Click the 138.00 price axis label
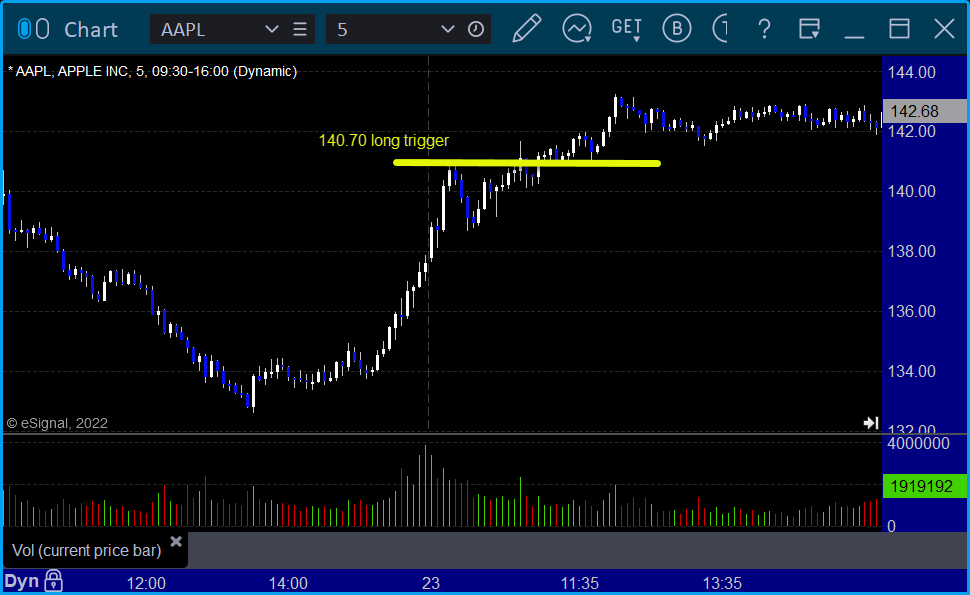Viewport: 970px width, 595px height. [912, 251]
